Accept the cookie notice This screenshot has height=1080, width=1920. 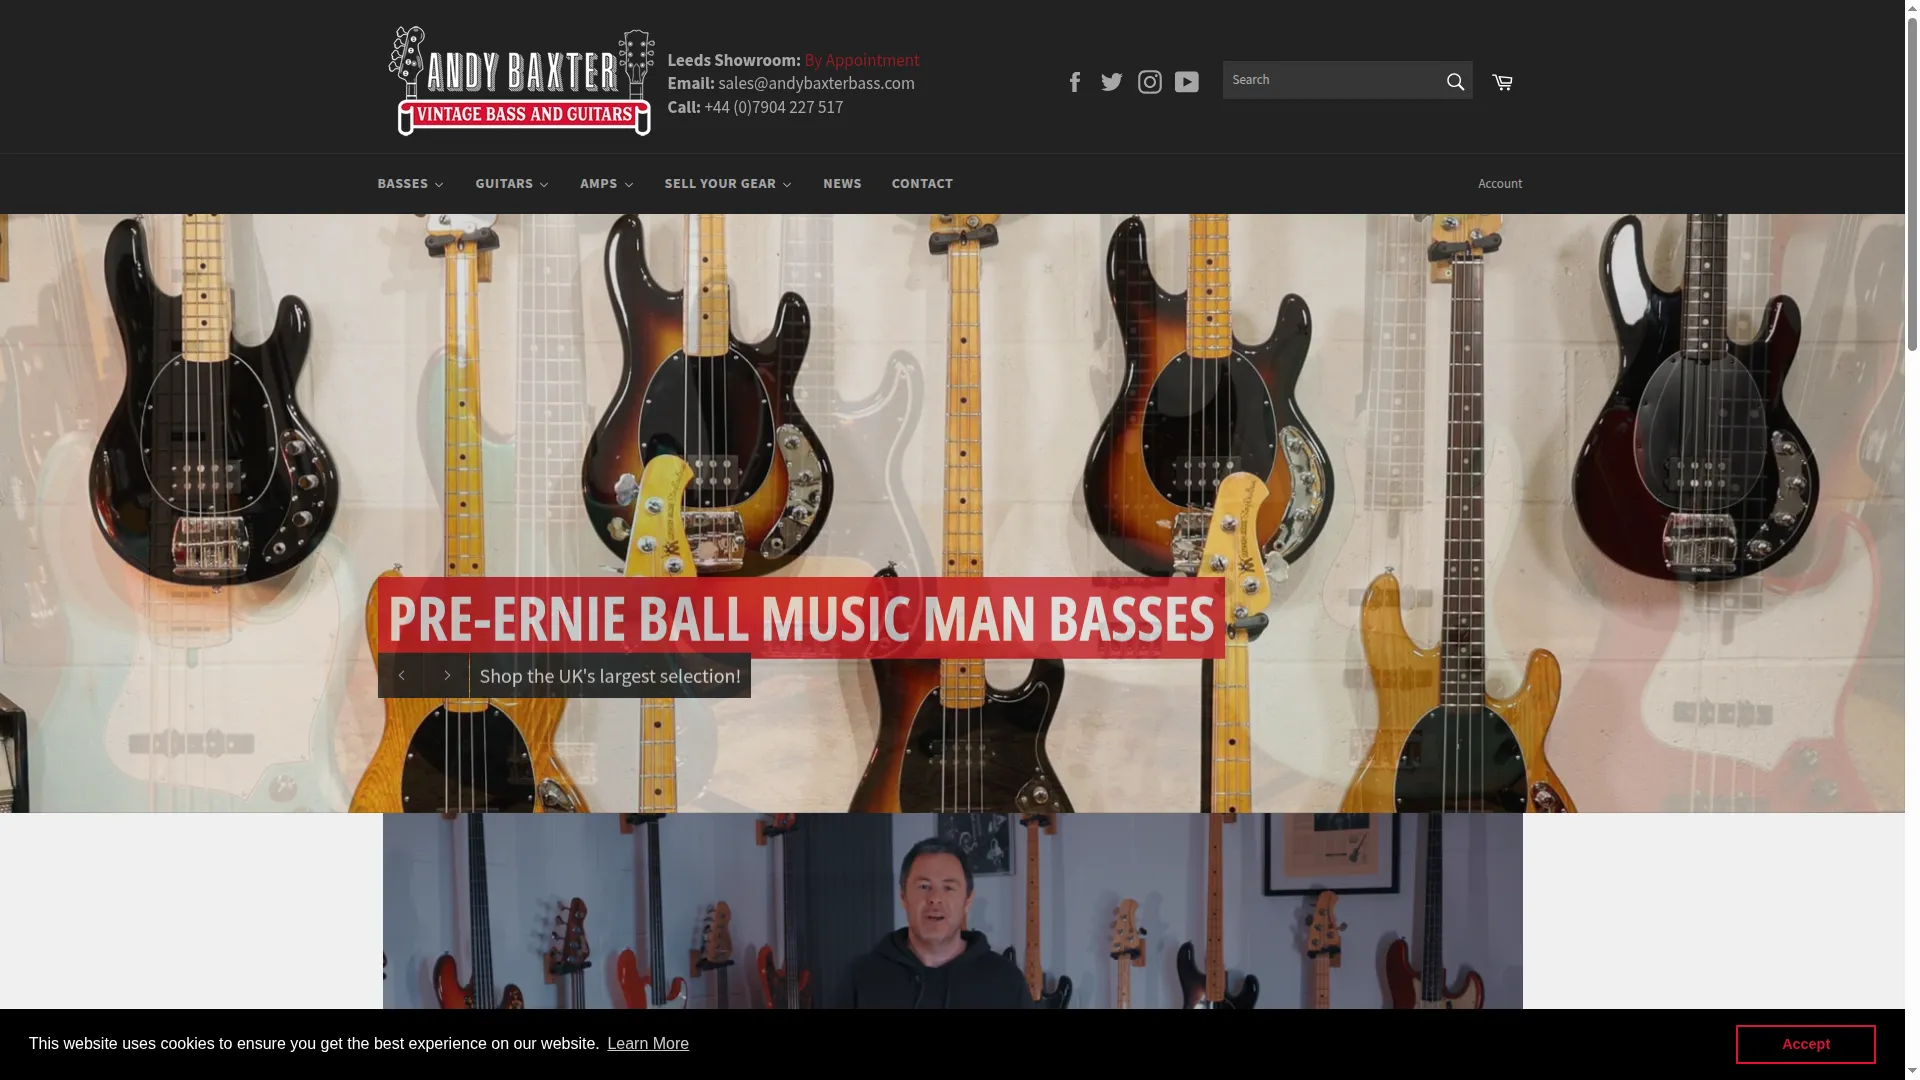point(1805,1044)
